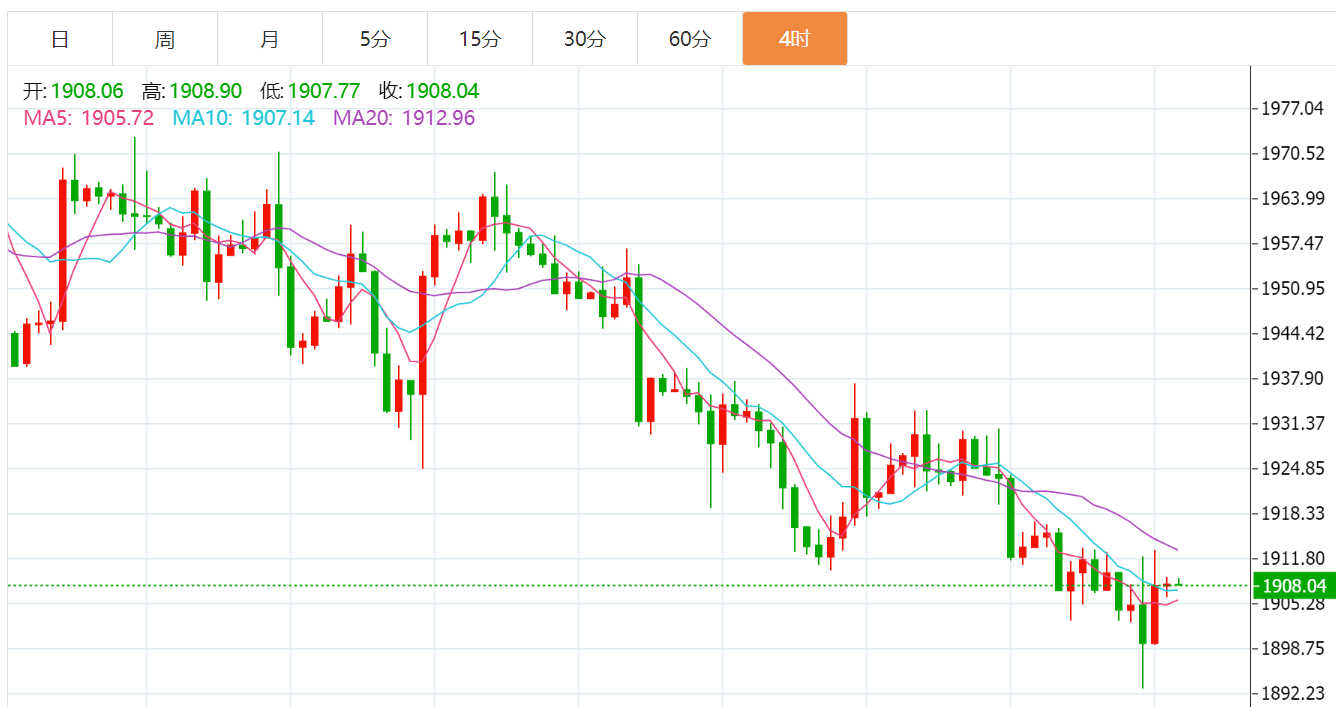Click the 1898.75 price axis label

(x=1294, y=648)
